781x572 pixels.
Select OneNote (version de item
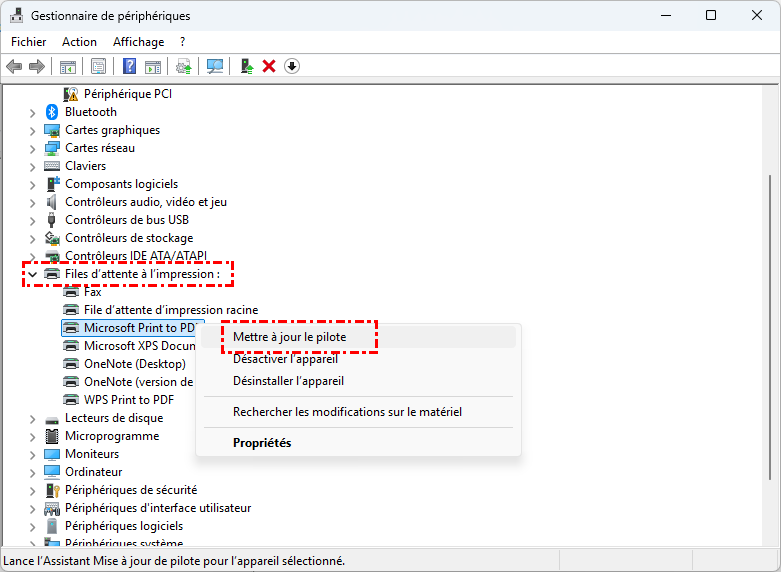[x=138, y=382]
